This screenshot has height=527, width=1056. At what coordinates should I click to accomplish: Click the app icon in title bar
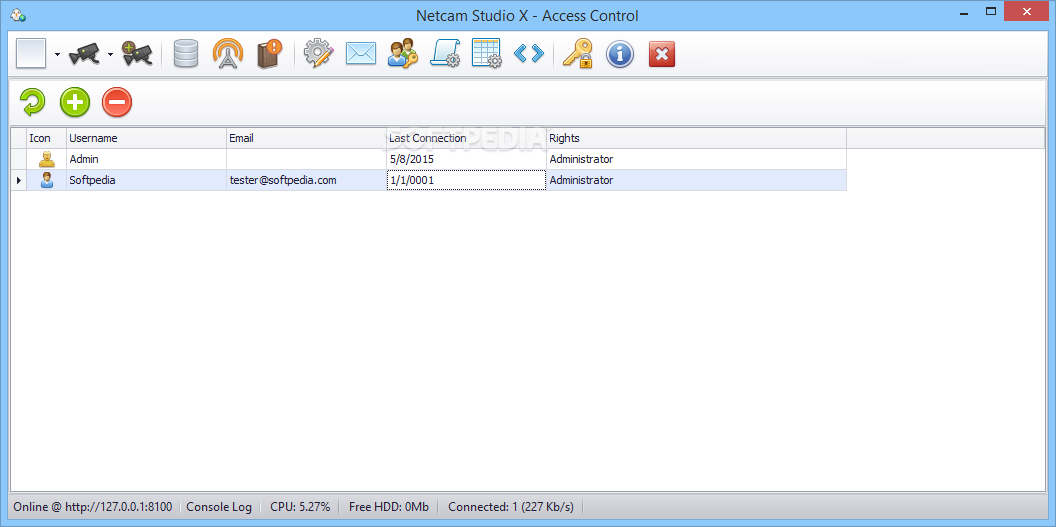point(18,15)
